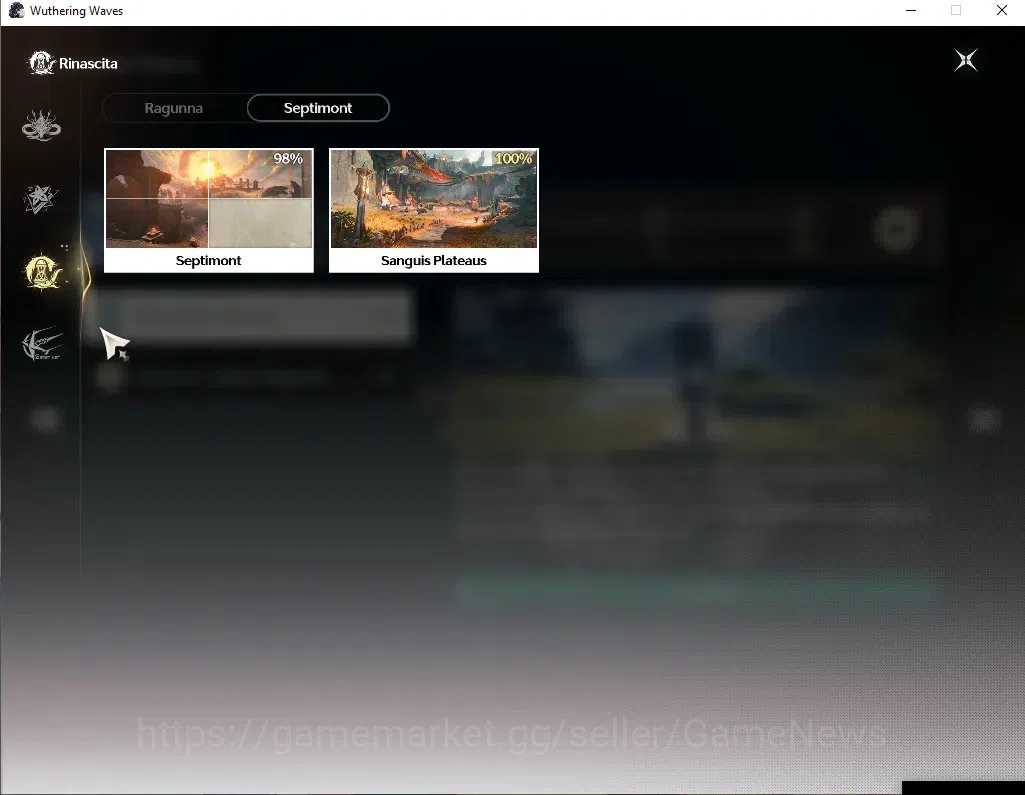Click the 100% progress on Sanguis Plateaus
This screenshot has height=795, width=1025.
(x=513, y=158)
